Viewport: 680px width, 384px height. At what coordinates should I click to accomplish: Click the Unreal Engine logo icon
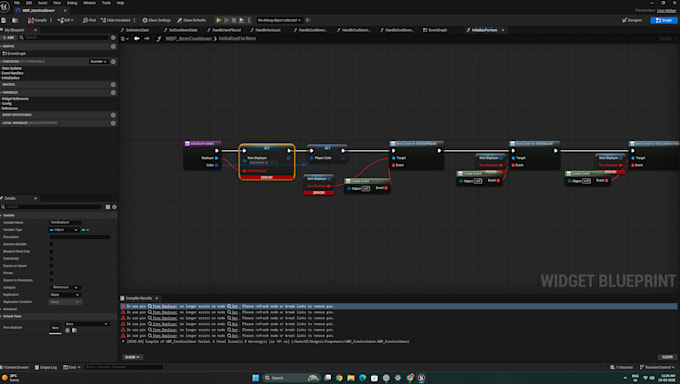[5, 6]
